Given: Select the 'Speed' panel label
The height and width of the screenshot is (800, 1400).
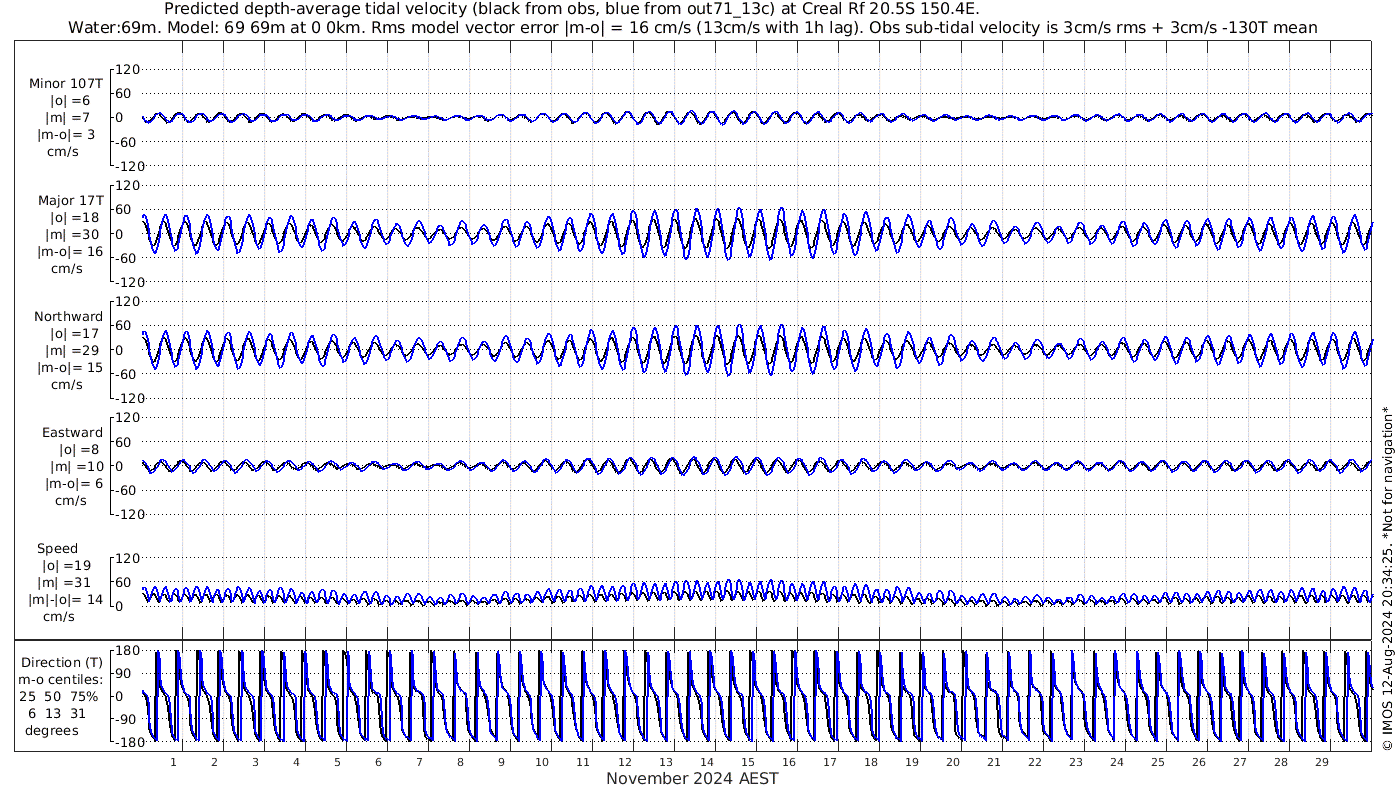Looking at the screenshot, I should pyautogui.click(x=58, y=549).
